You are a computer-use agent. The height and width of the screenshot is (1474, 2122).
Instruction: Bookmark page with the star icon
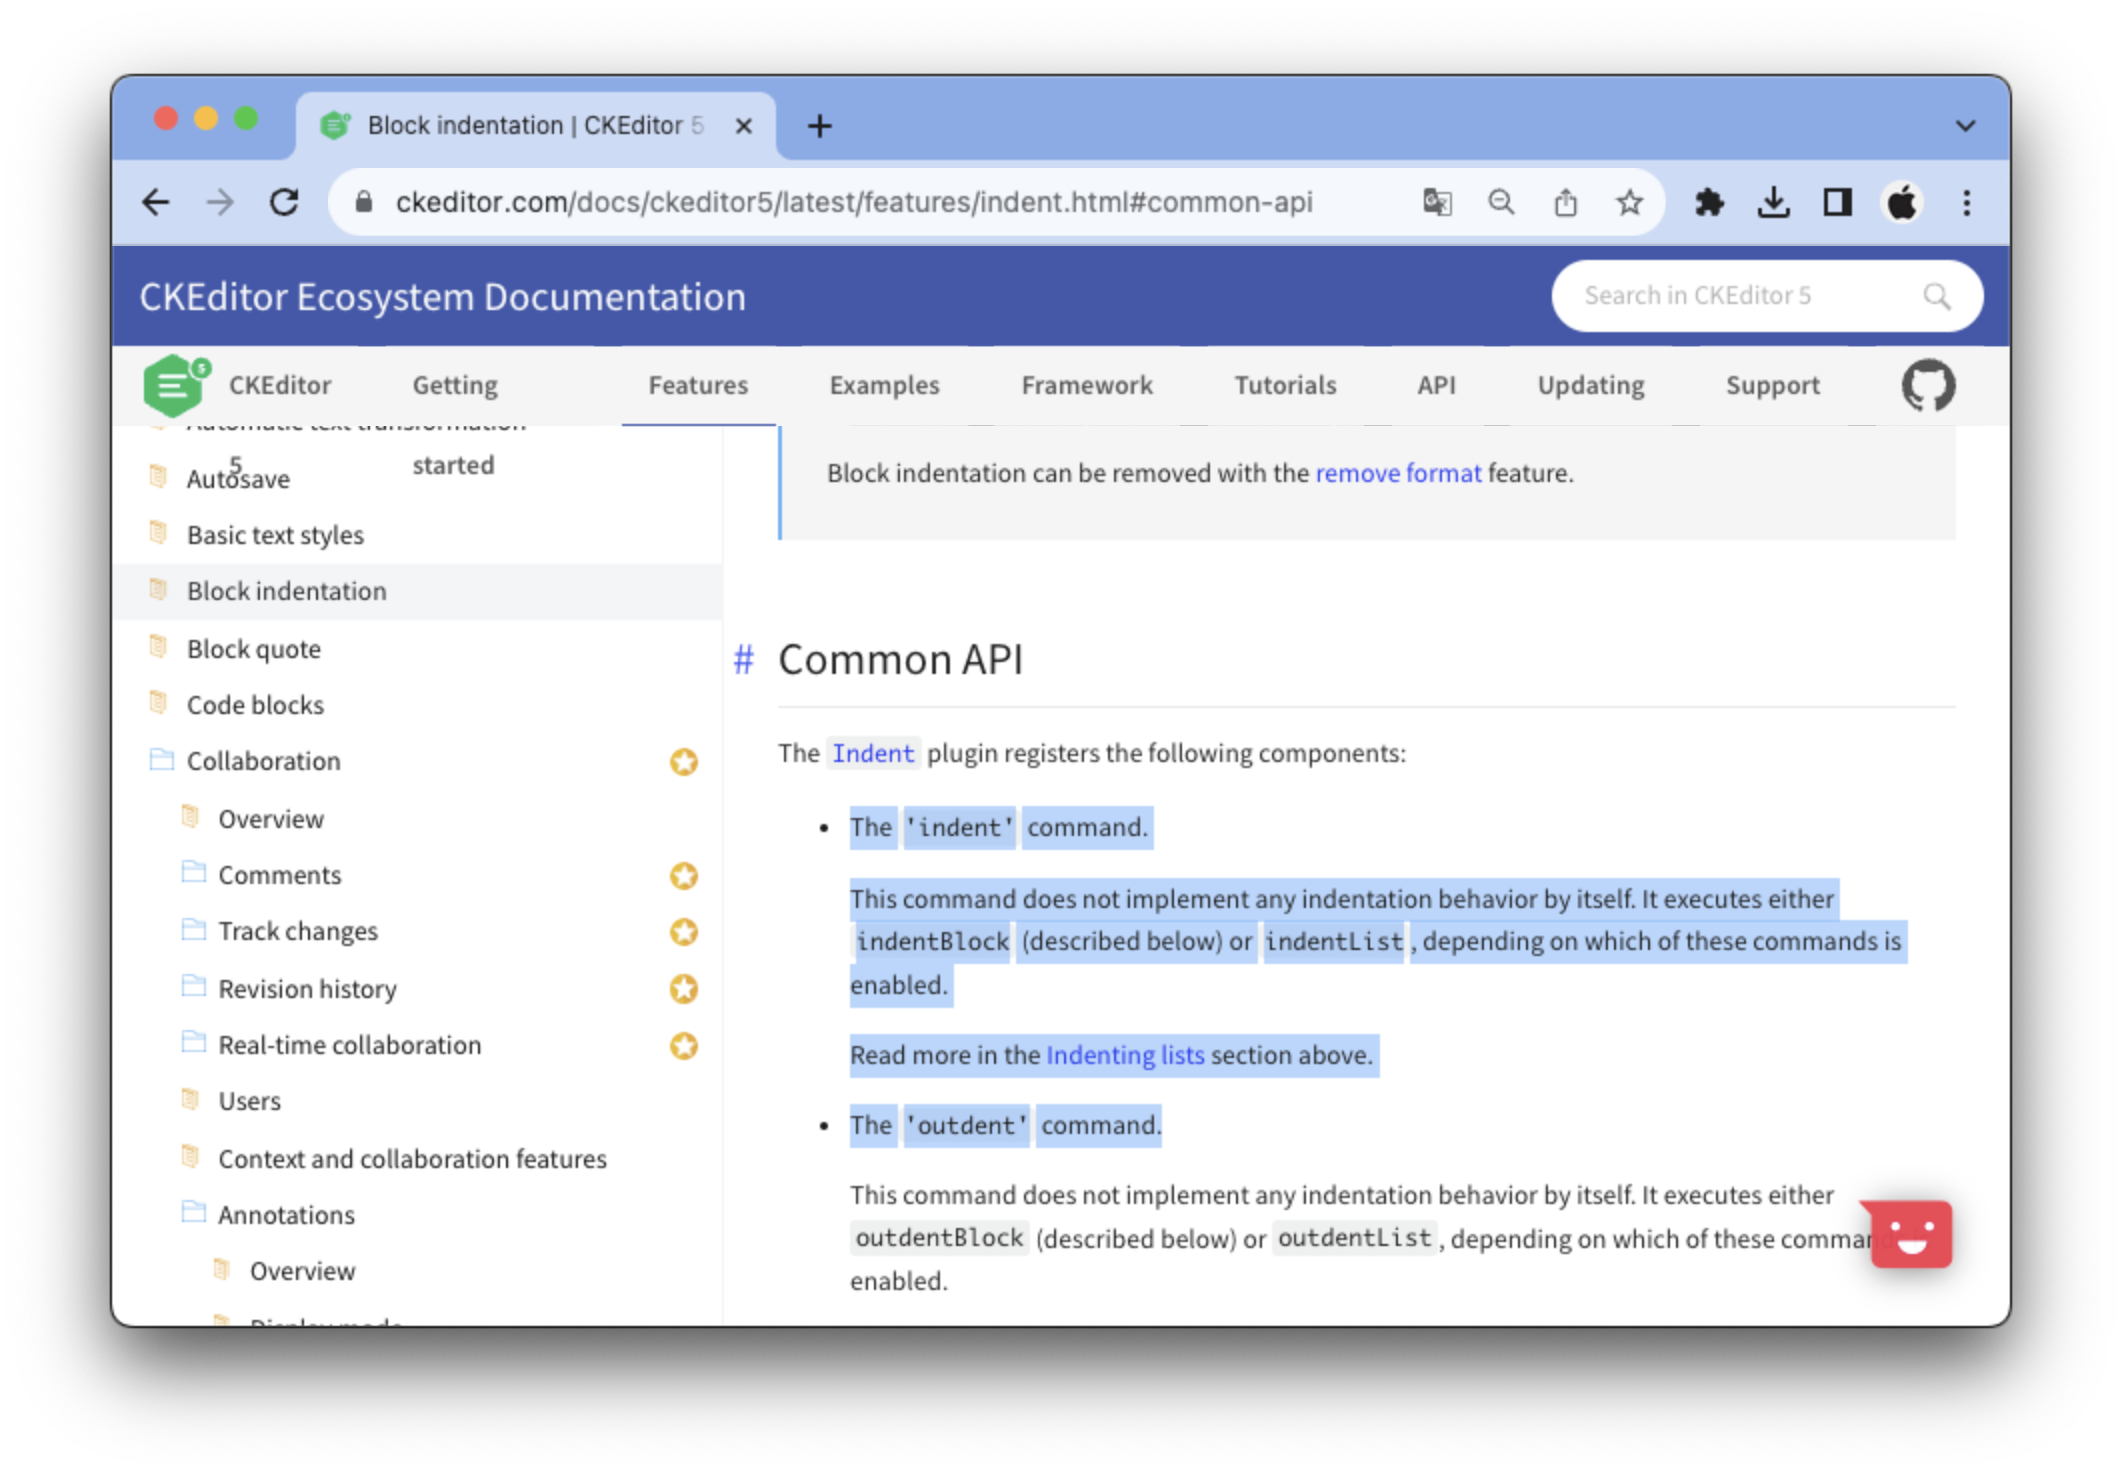coord(1629,203)
